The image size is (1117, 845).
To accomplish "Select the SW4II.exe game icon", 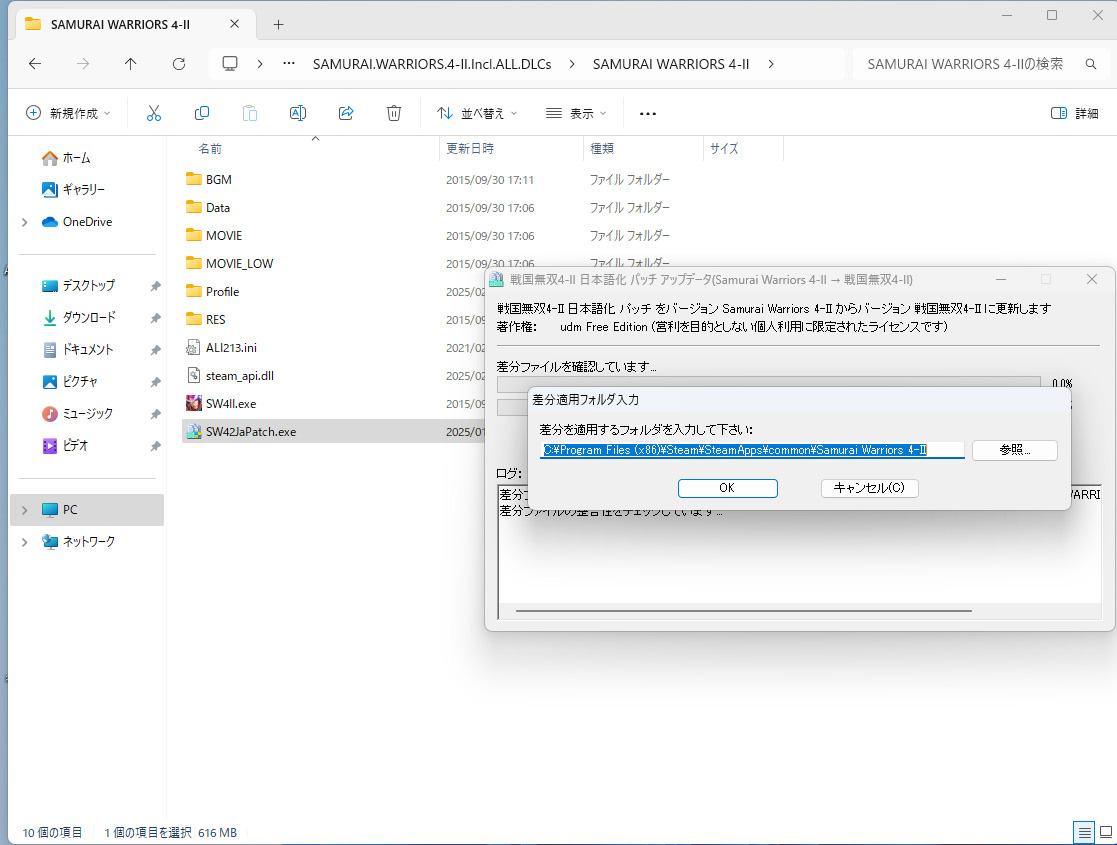I will coord(193,403).
